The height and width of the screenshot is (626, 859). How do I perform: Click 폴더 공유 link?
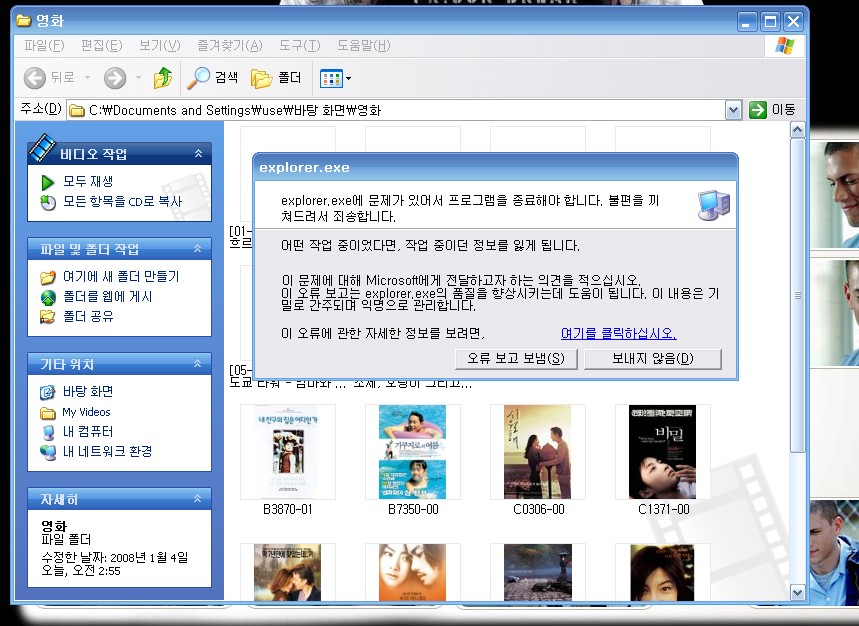pyautogui.click(x=88, y=316)
